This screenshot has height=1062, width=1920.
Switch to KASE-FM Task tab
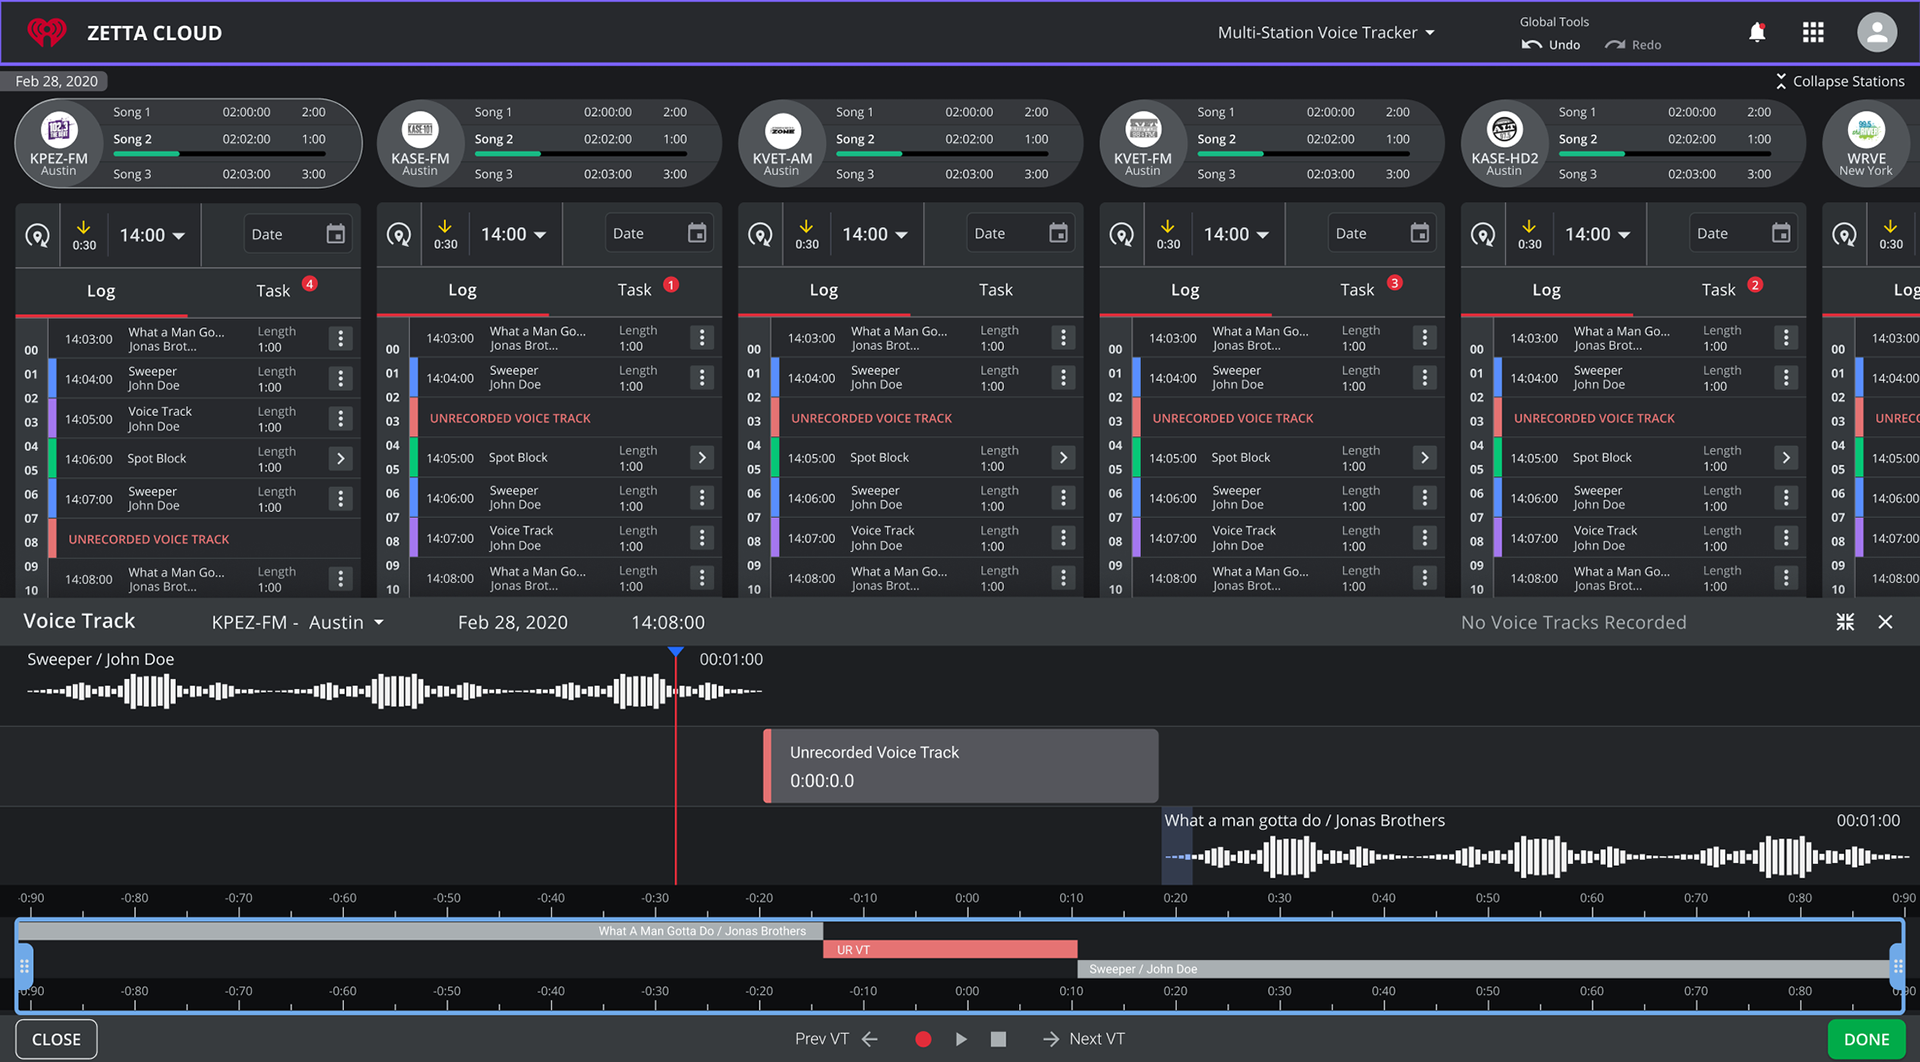click(x=635, y=290)
